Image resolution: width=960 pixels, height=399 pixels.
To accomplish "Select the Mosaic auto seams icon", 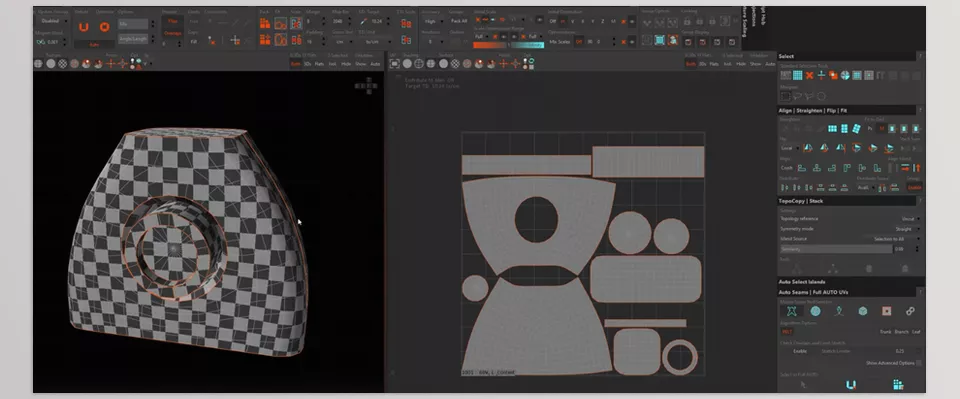I will point(791,311).
